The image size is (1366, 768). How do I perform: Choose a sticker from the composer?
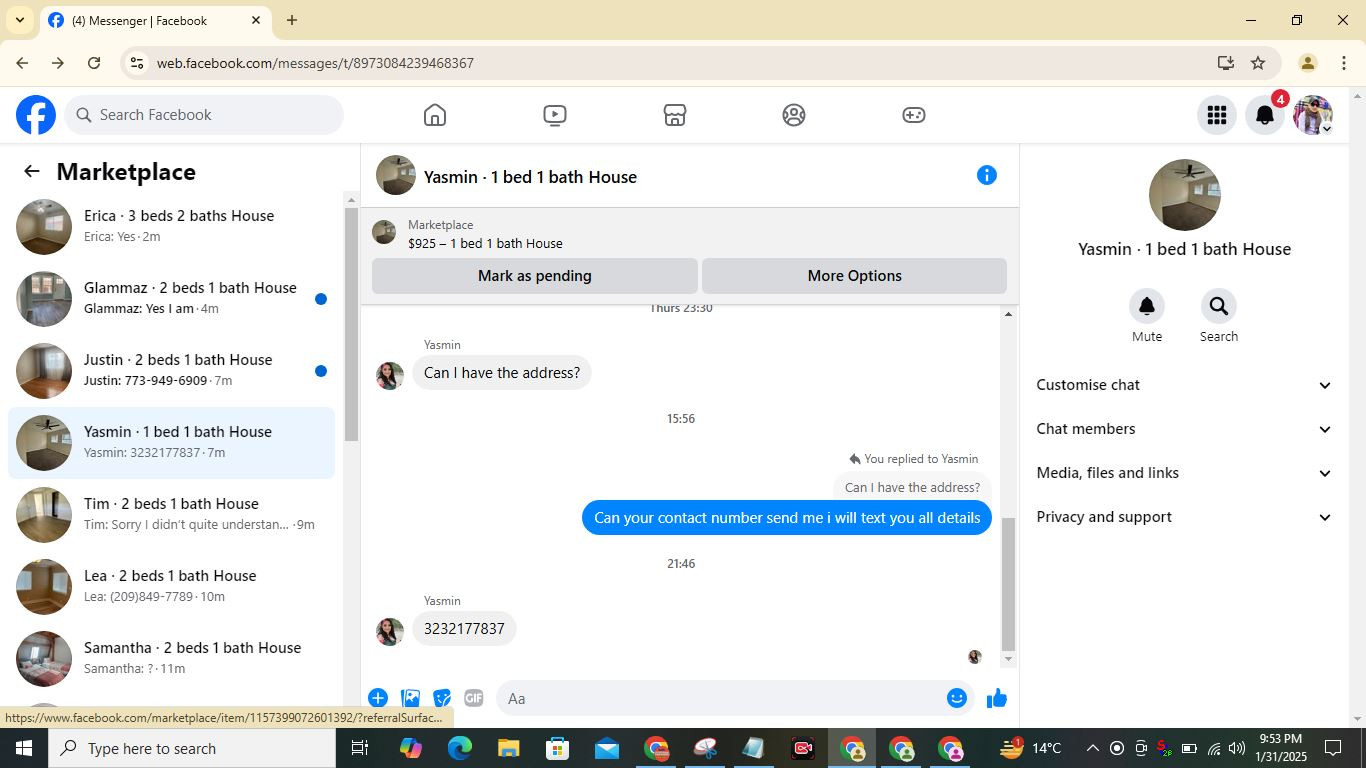(x=442, y=698)
